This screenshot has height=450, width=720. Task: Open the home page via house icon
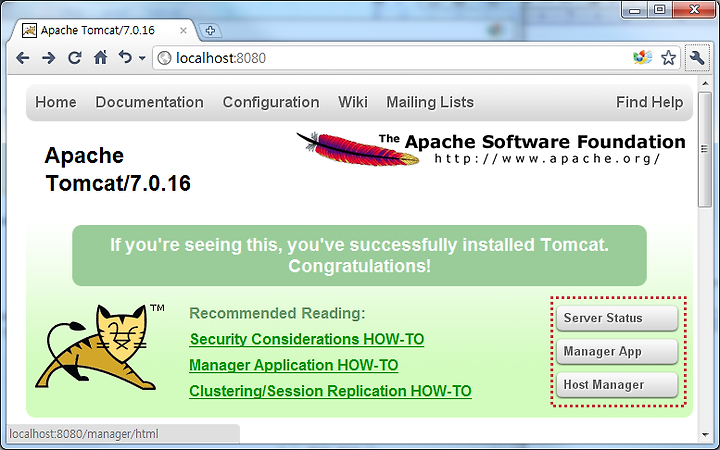(x=100, y=57)
